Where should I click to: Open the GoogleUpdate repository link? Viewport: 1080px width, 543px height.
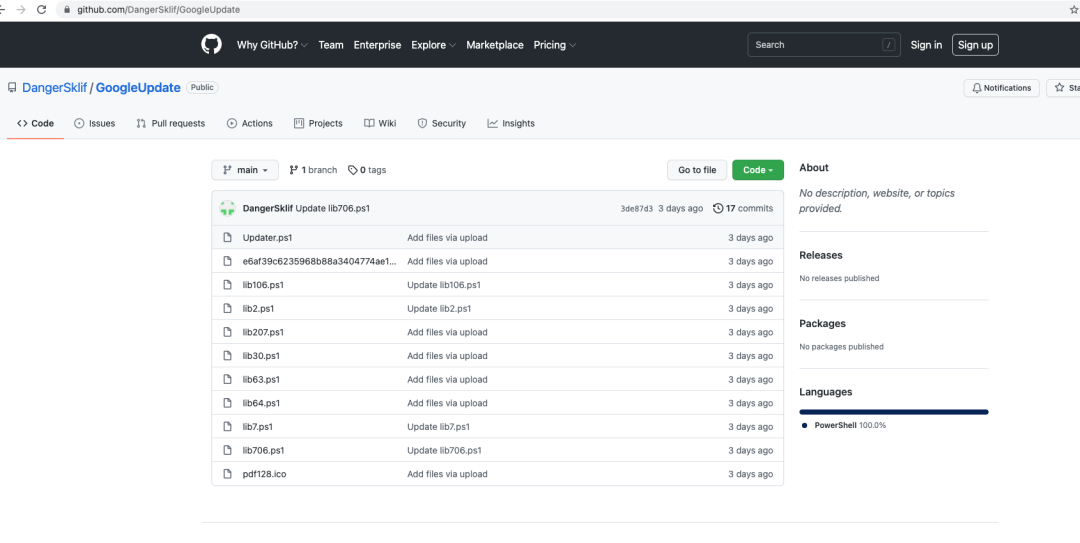138,88
